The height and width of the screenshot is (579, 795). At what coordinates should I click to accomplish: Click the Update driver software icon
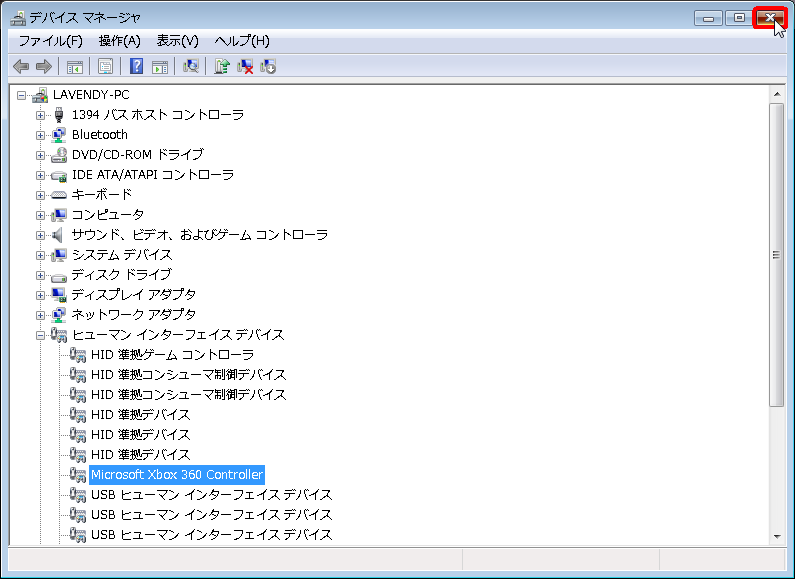[x=222, y=66]
